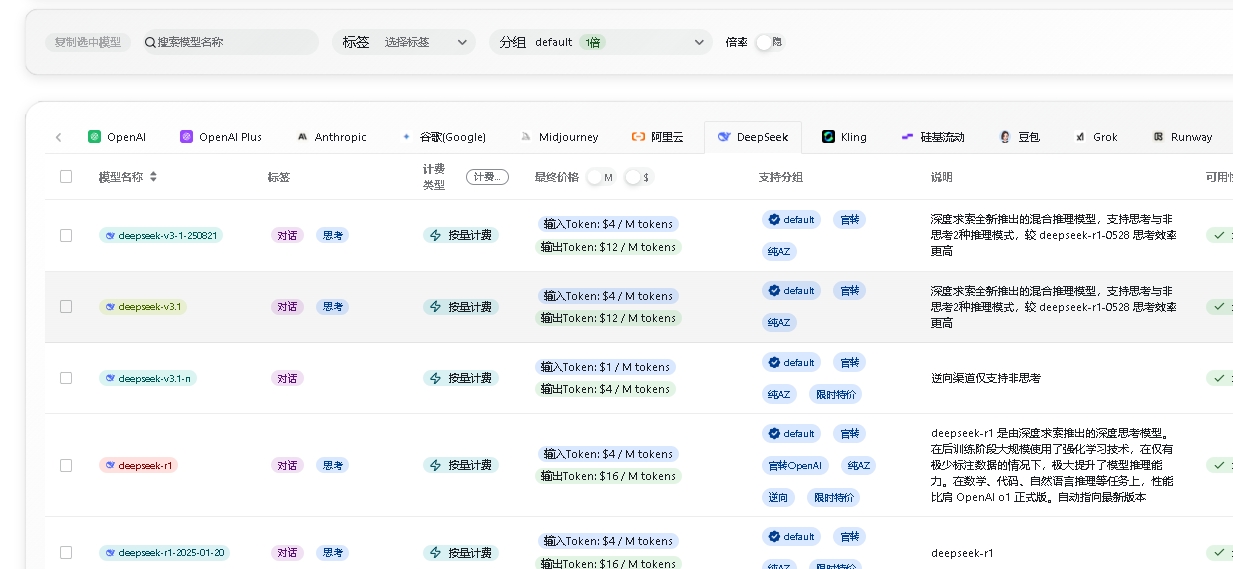
Task: Click the 硅基流动 purple logo icon
Action: pyautogui.click(x=907, y=137)
